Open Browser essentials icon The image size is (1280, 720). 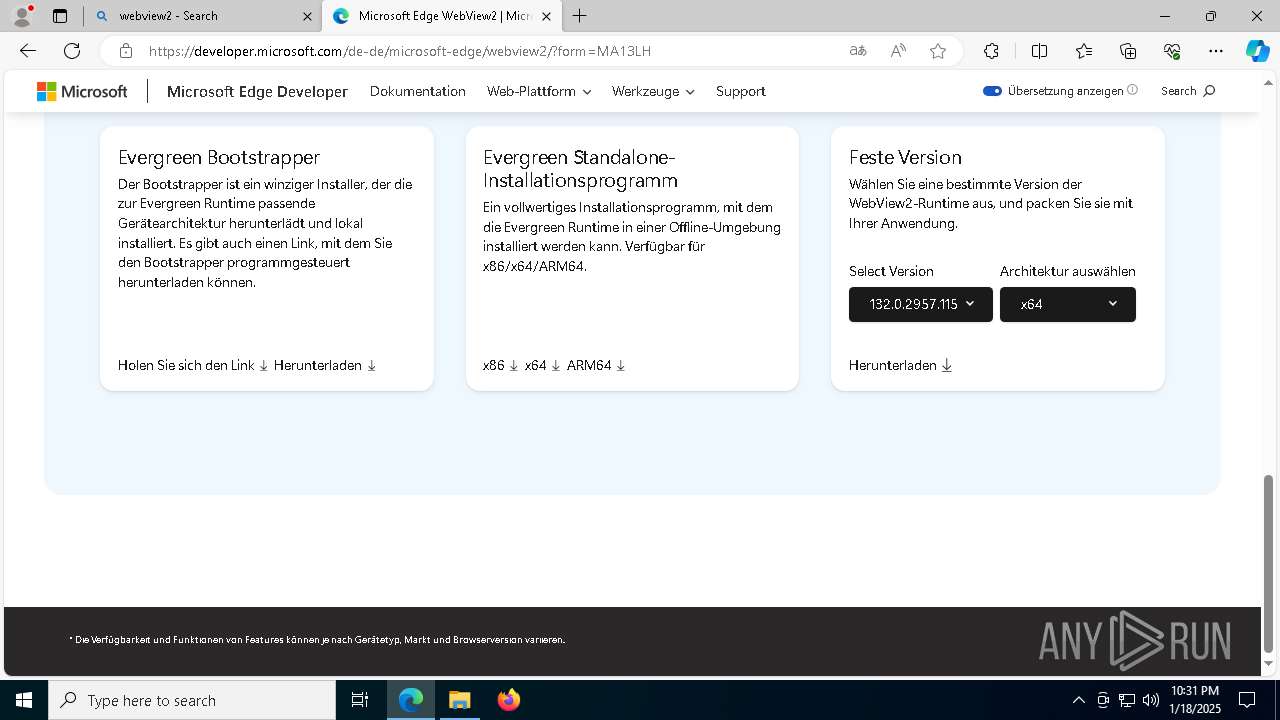(x=1172, y=51)
